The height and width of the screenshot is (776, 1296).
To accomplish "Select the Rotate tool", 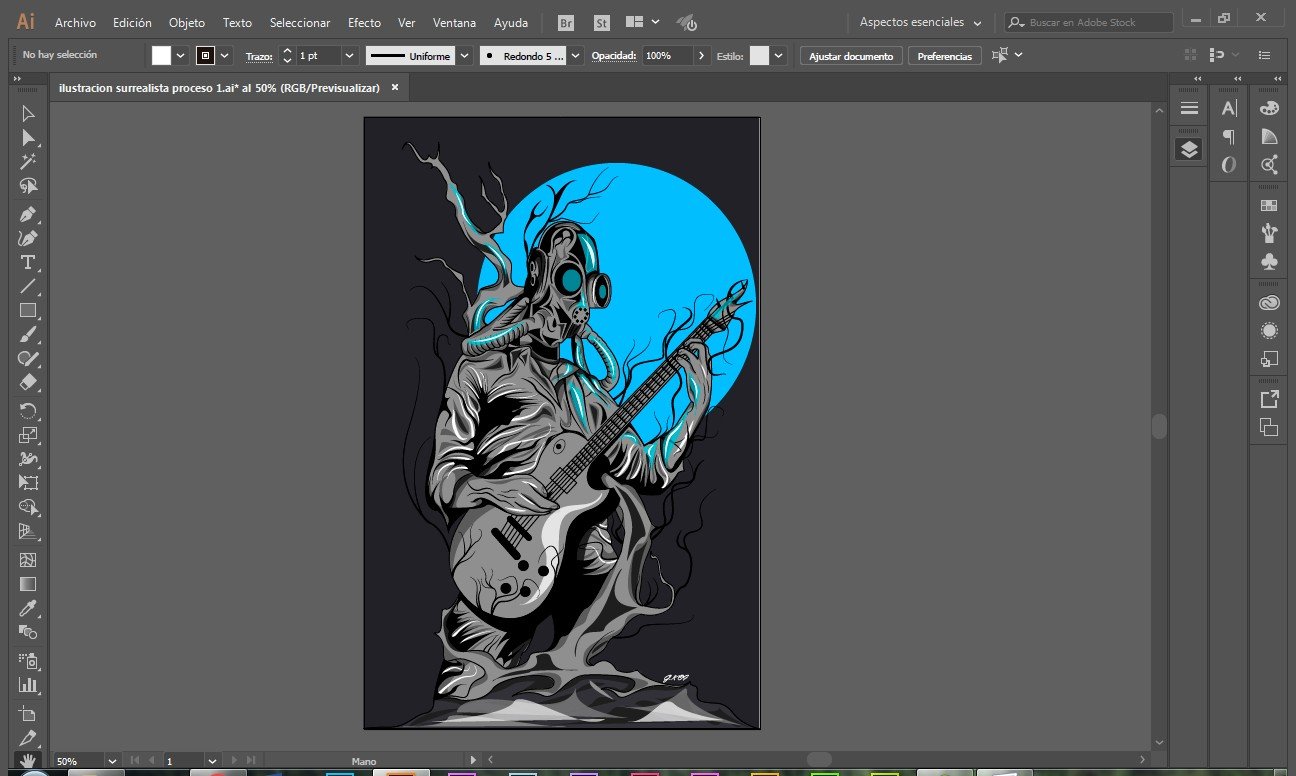I will point(28,411).
